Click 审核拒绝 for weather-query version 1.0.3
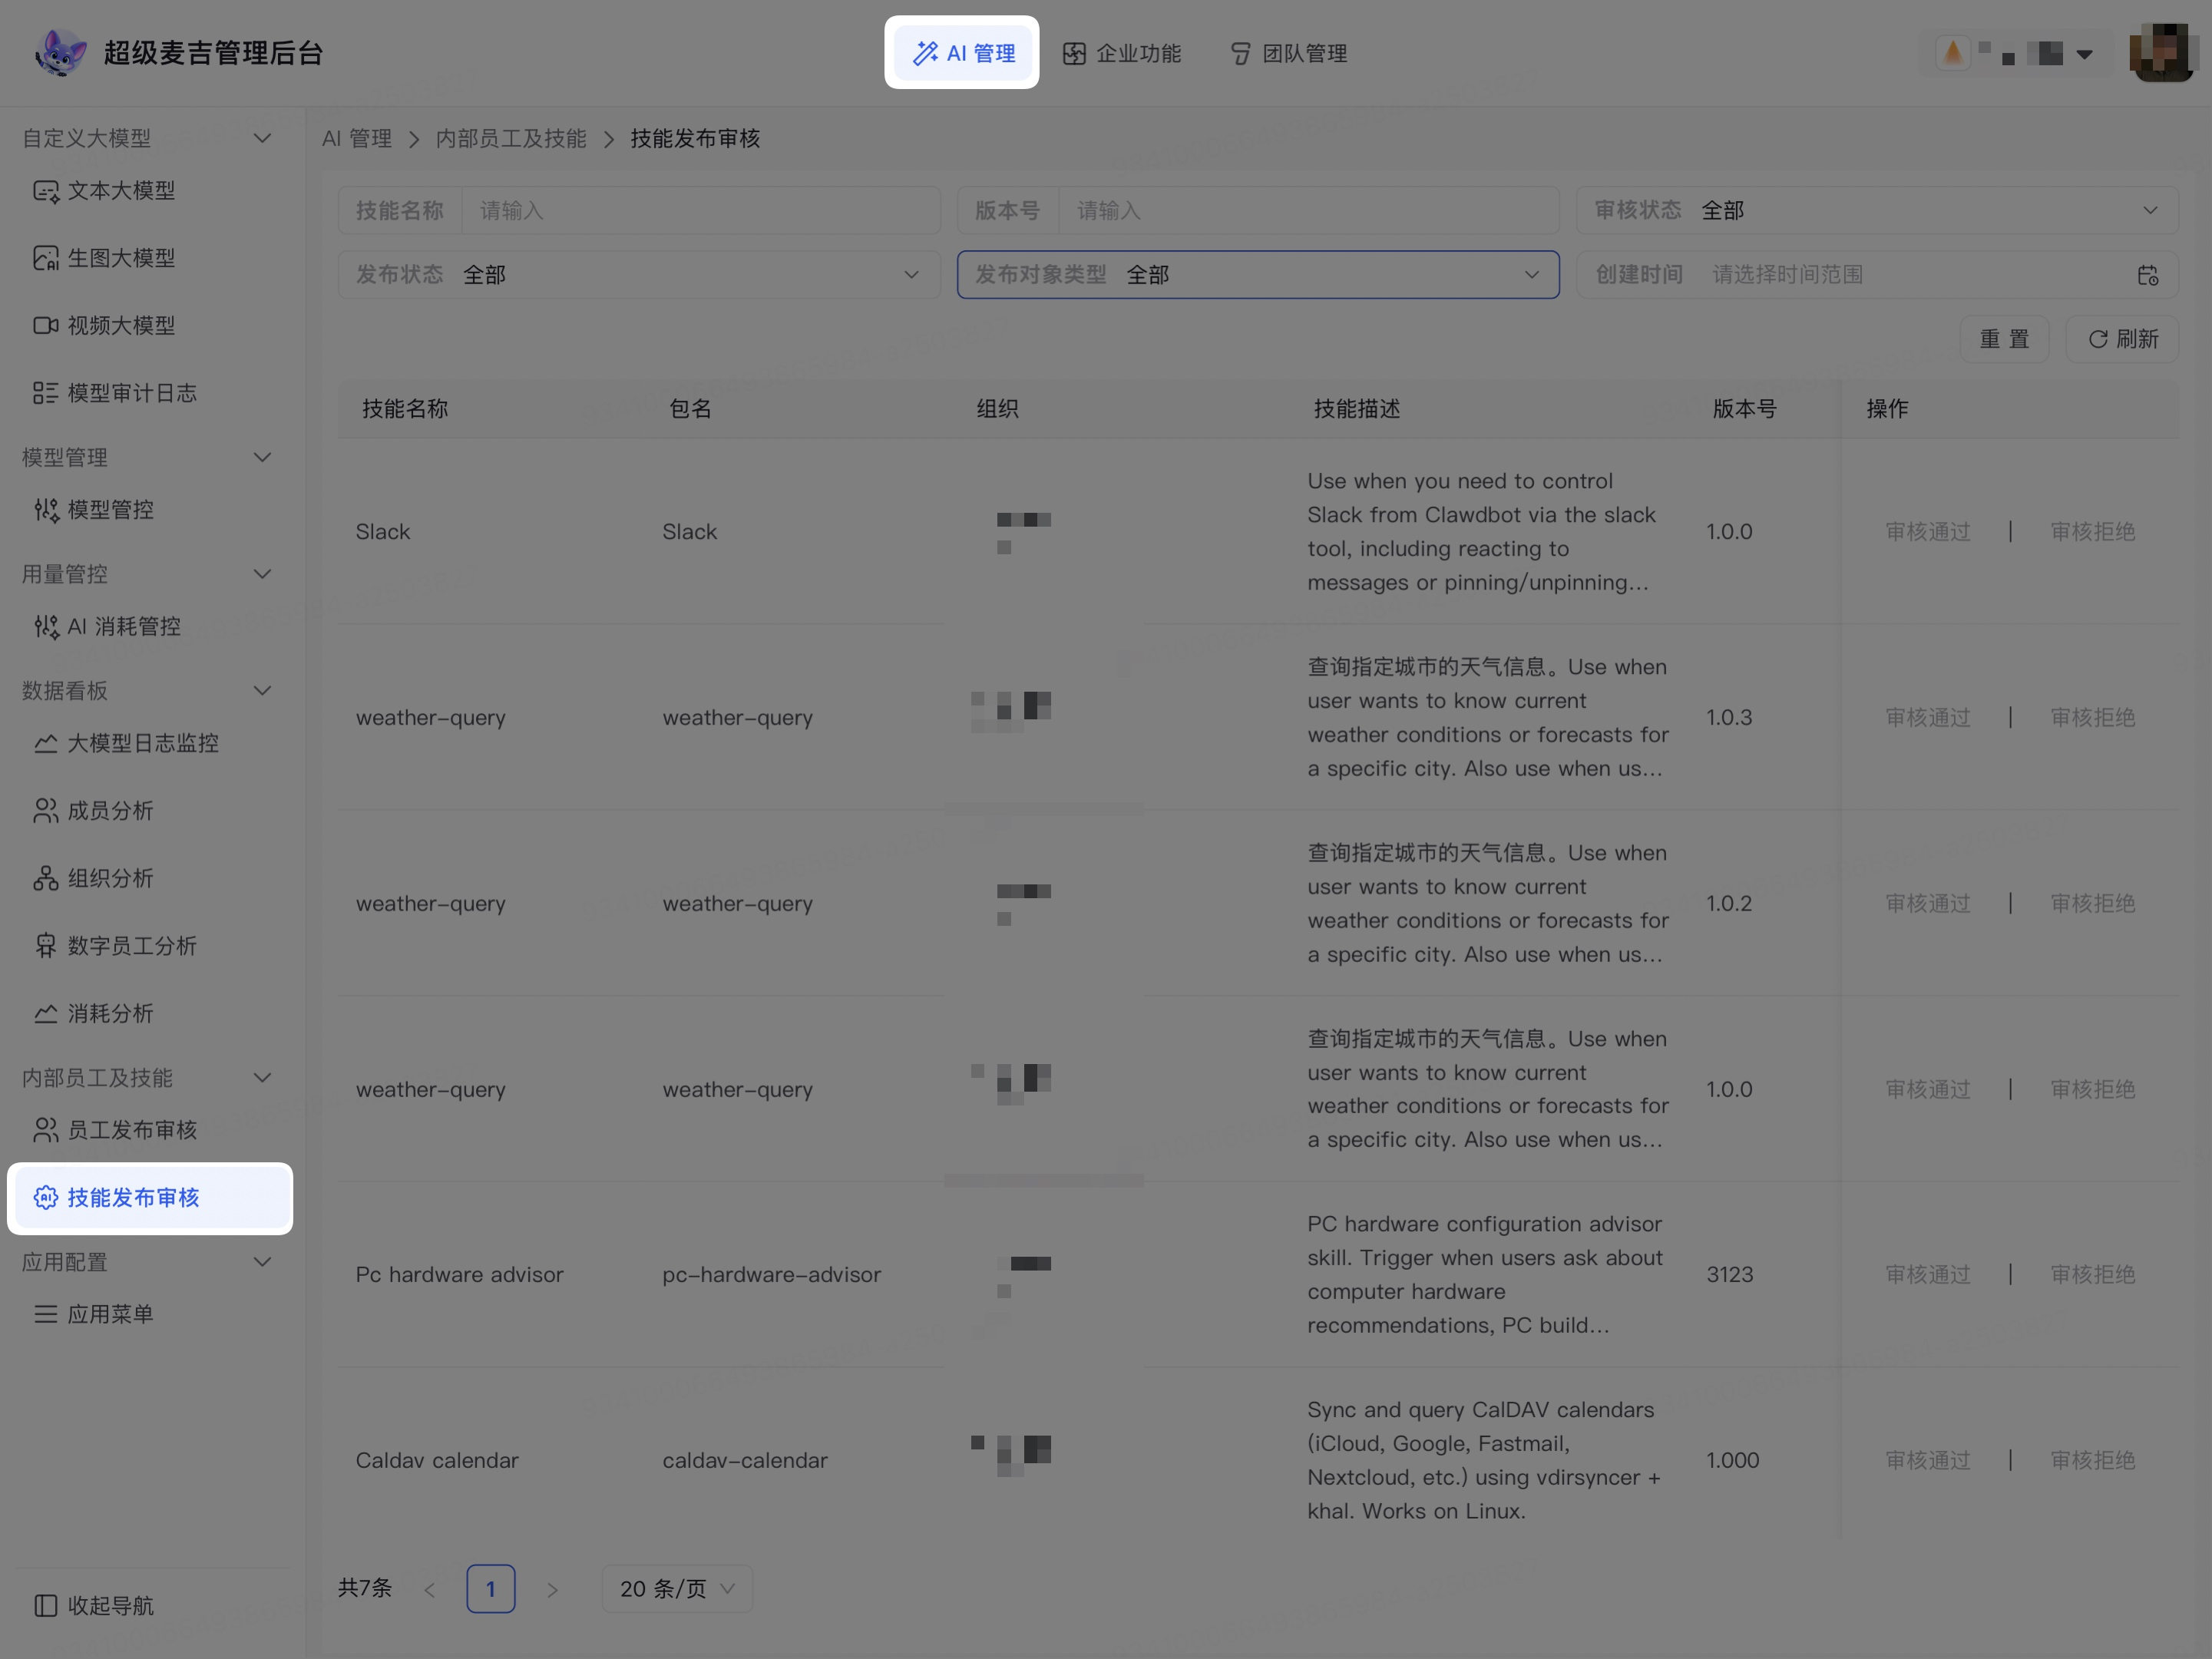 [2092, 717]
